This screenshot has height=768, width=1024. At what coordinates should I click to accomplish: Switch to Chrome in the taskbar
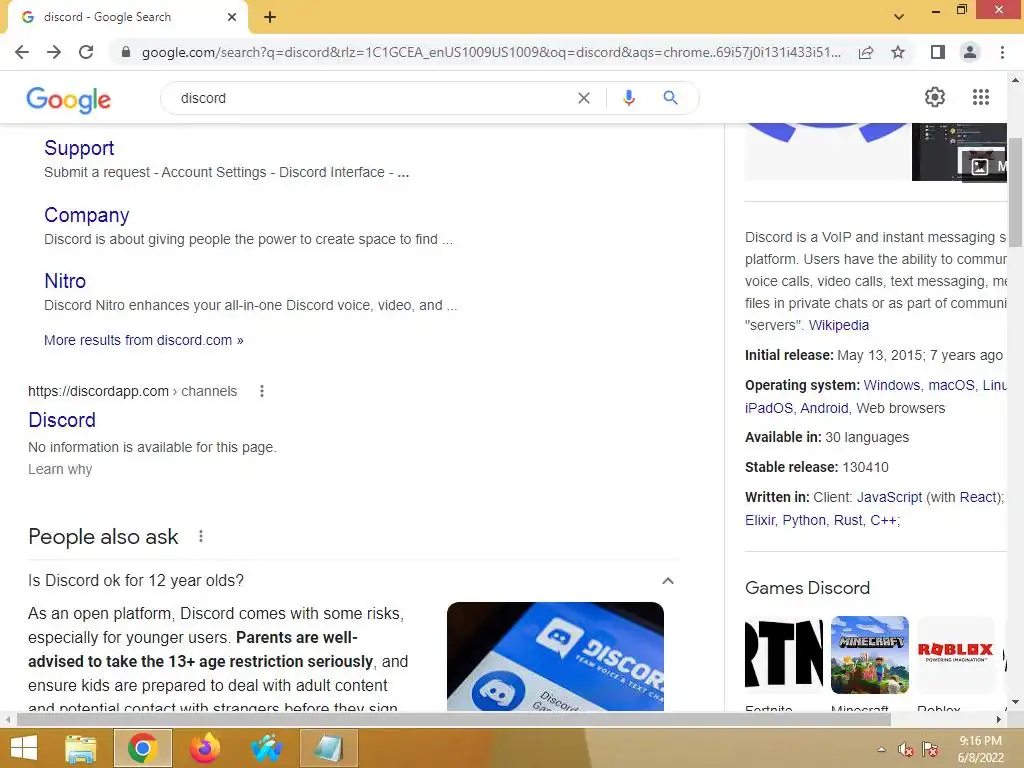142,748
